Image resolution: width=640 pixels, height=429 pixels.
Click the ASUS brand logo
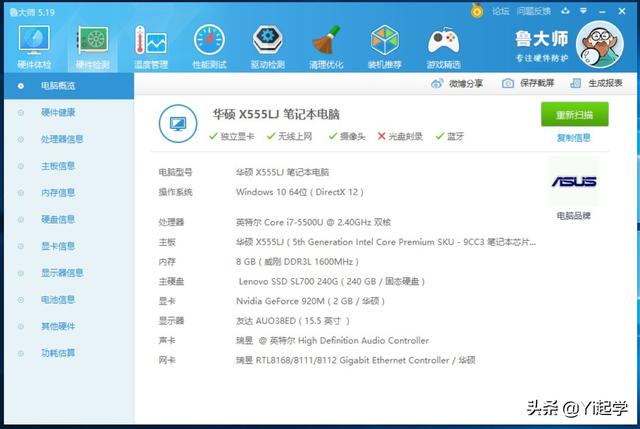[x=574, y=181]
